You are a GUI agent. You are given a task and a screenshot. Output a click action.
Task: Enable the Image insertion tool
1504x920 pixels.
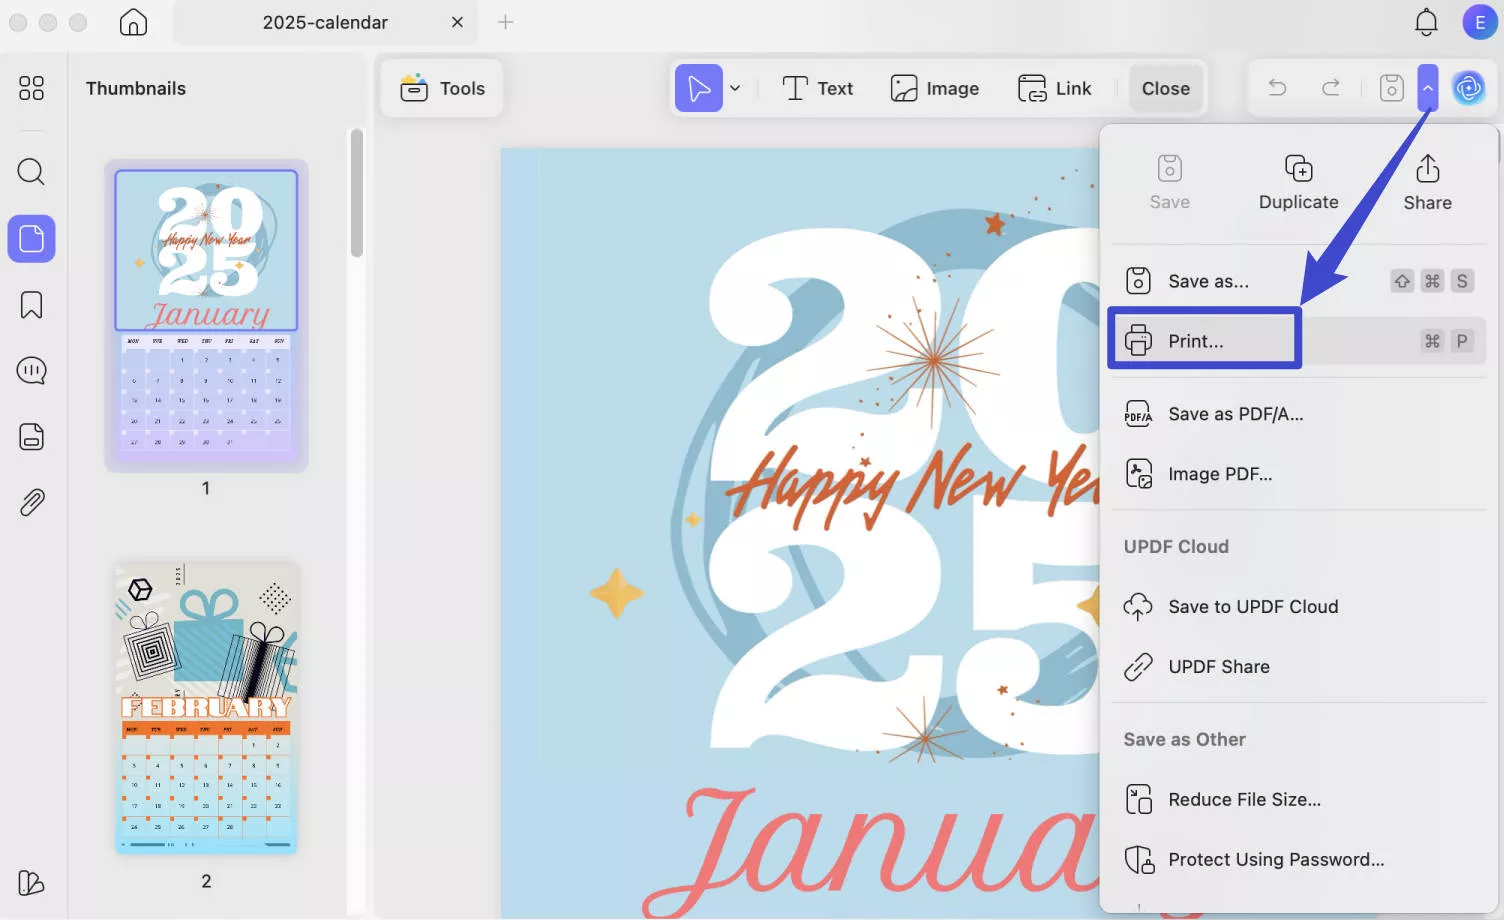point(935,87)
